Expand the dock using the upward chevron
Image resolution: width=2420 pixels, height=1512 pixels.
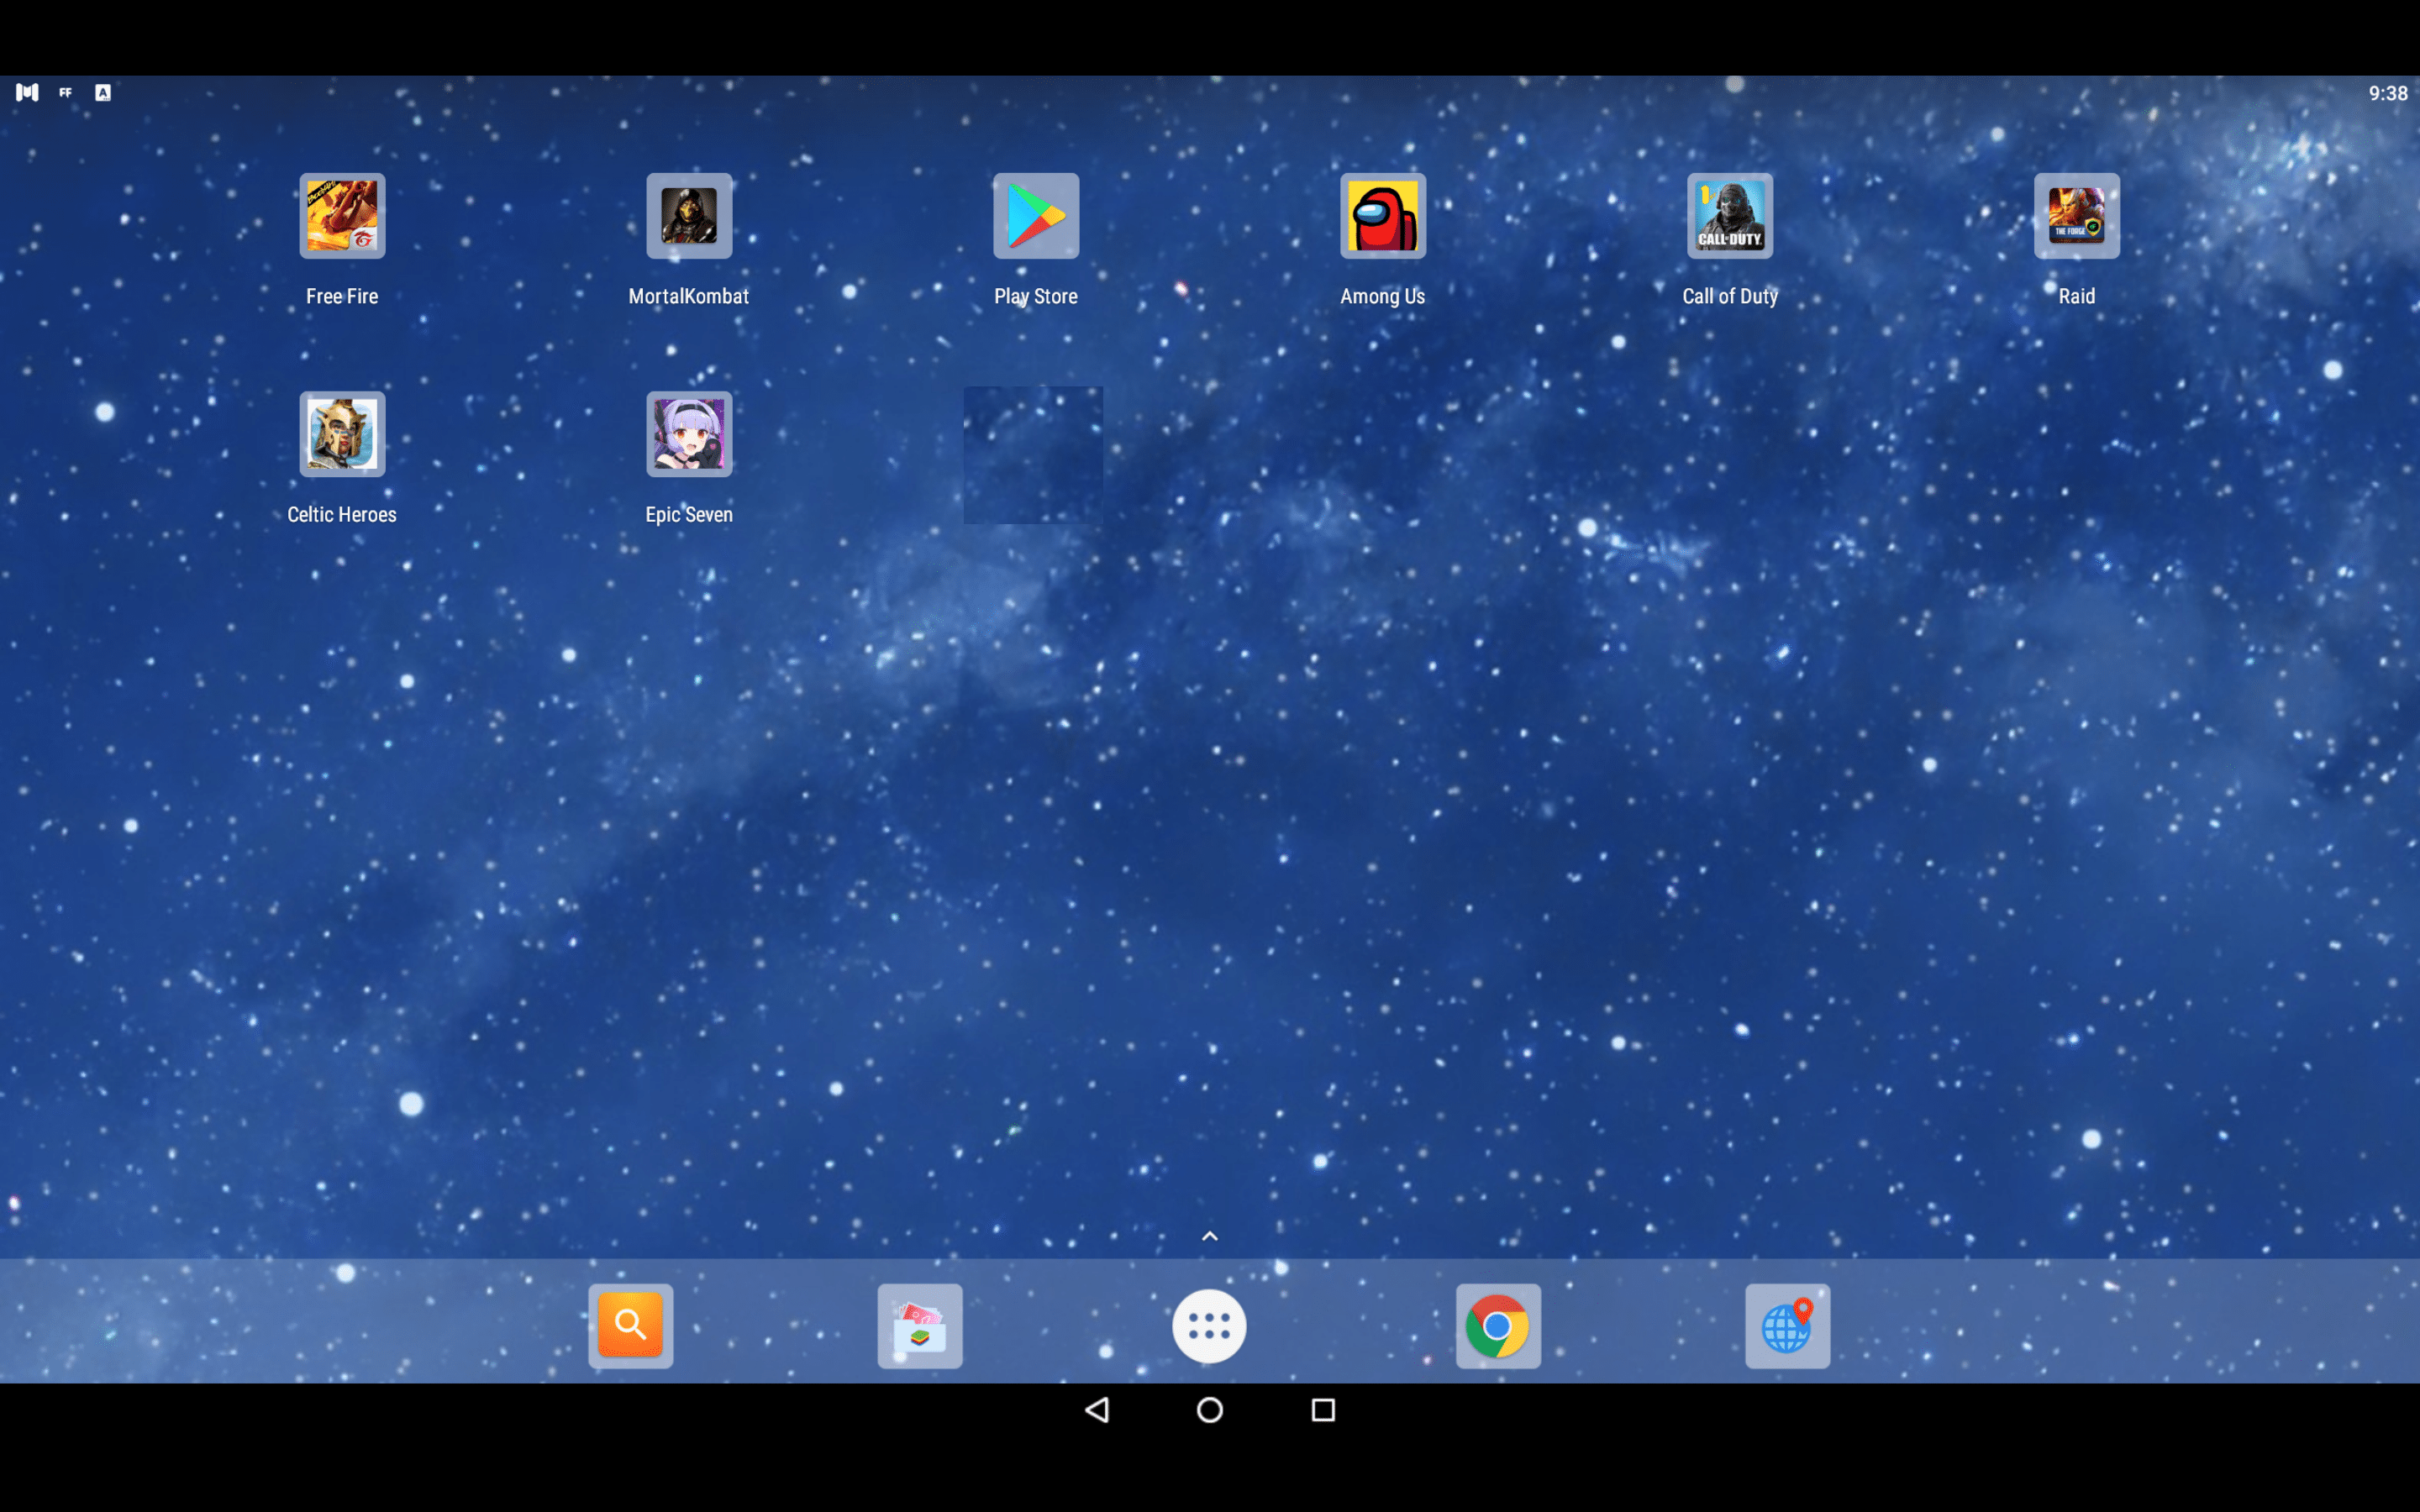[1209, 1236]
